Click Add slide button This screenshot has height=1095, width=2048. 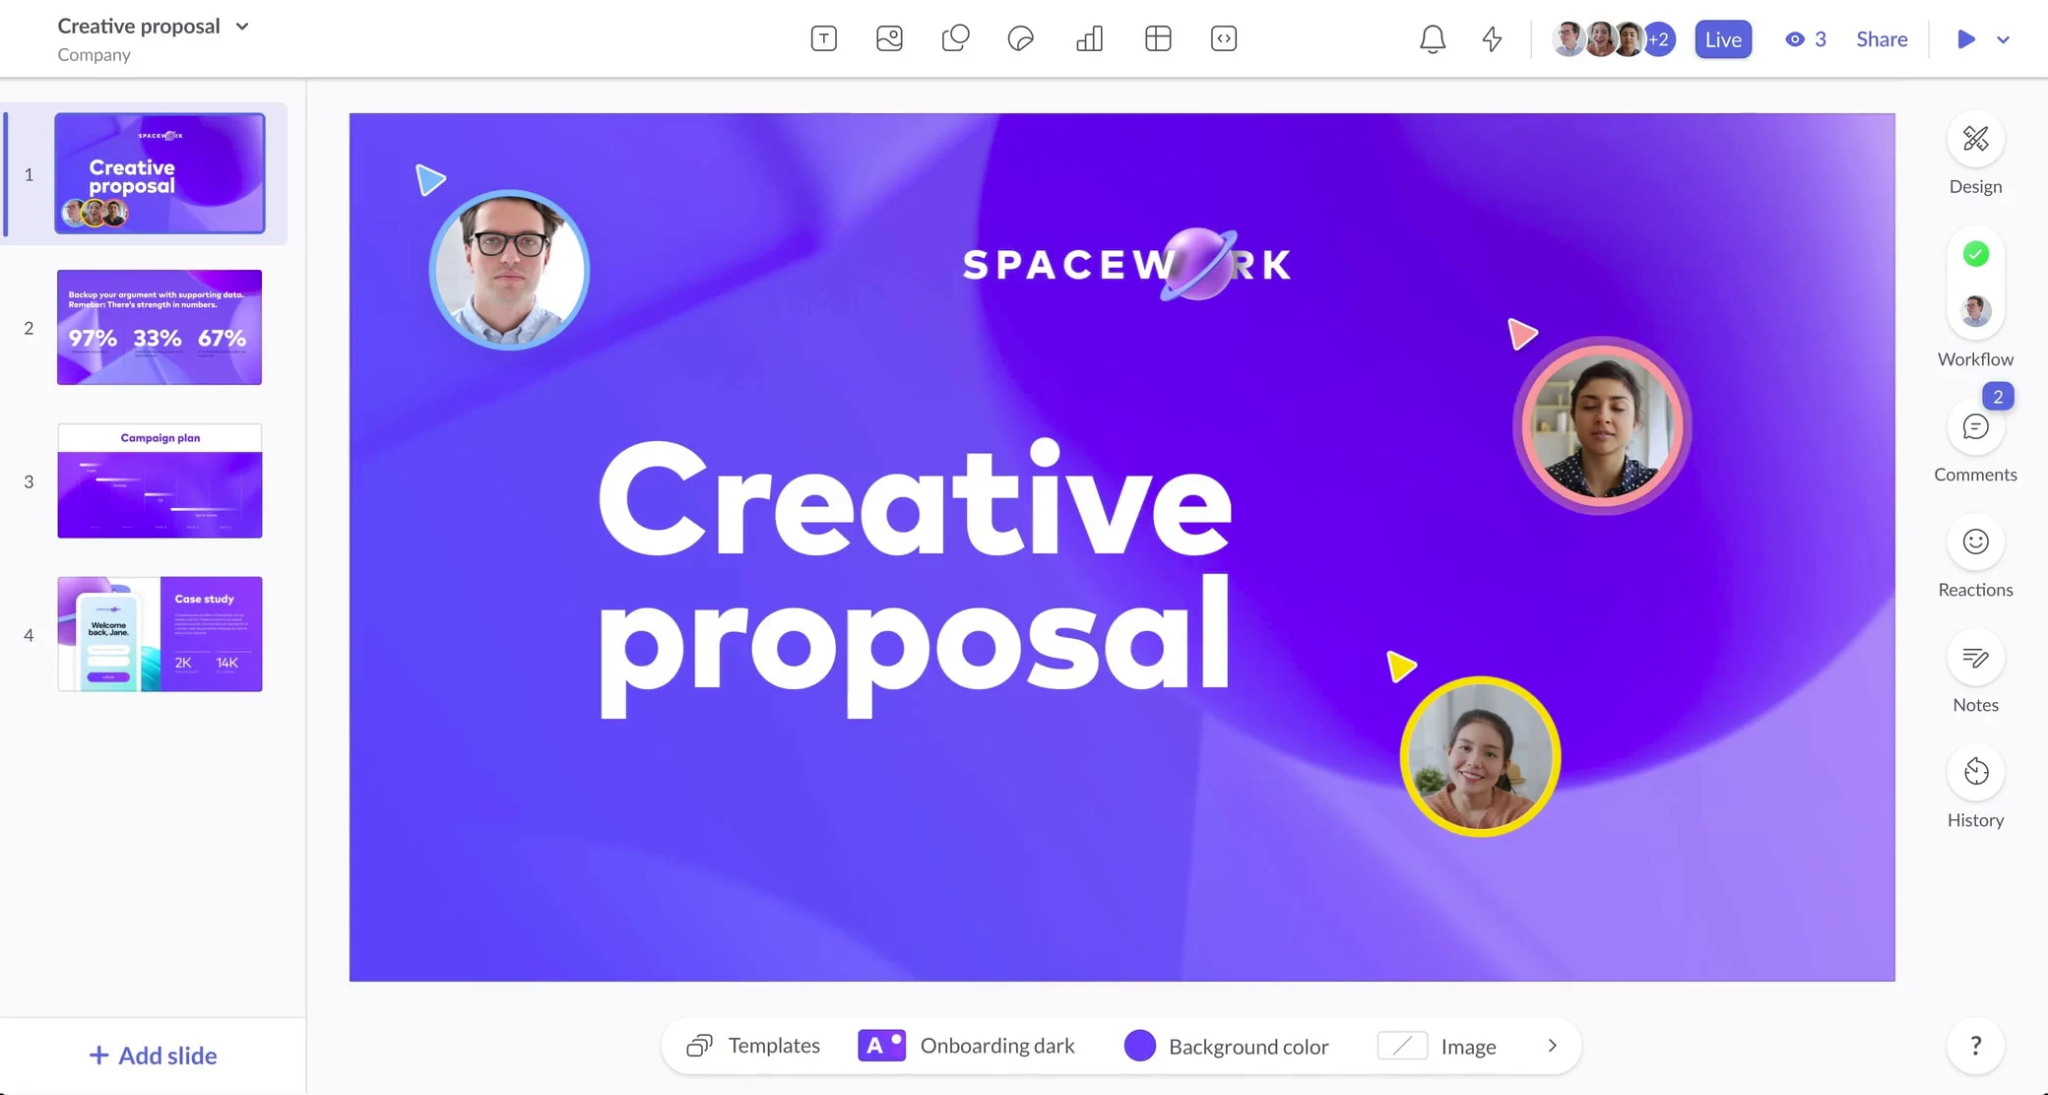pyautogui.click(x=152, y=1054)
